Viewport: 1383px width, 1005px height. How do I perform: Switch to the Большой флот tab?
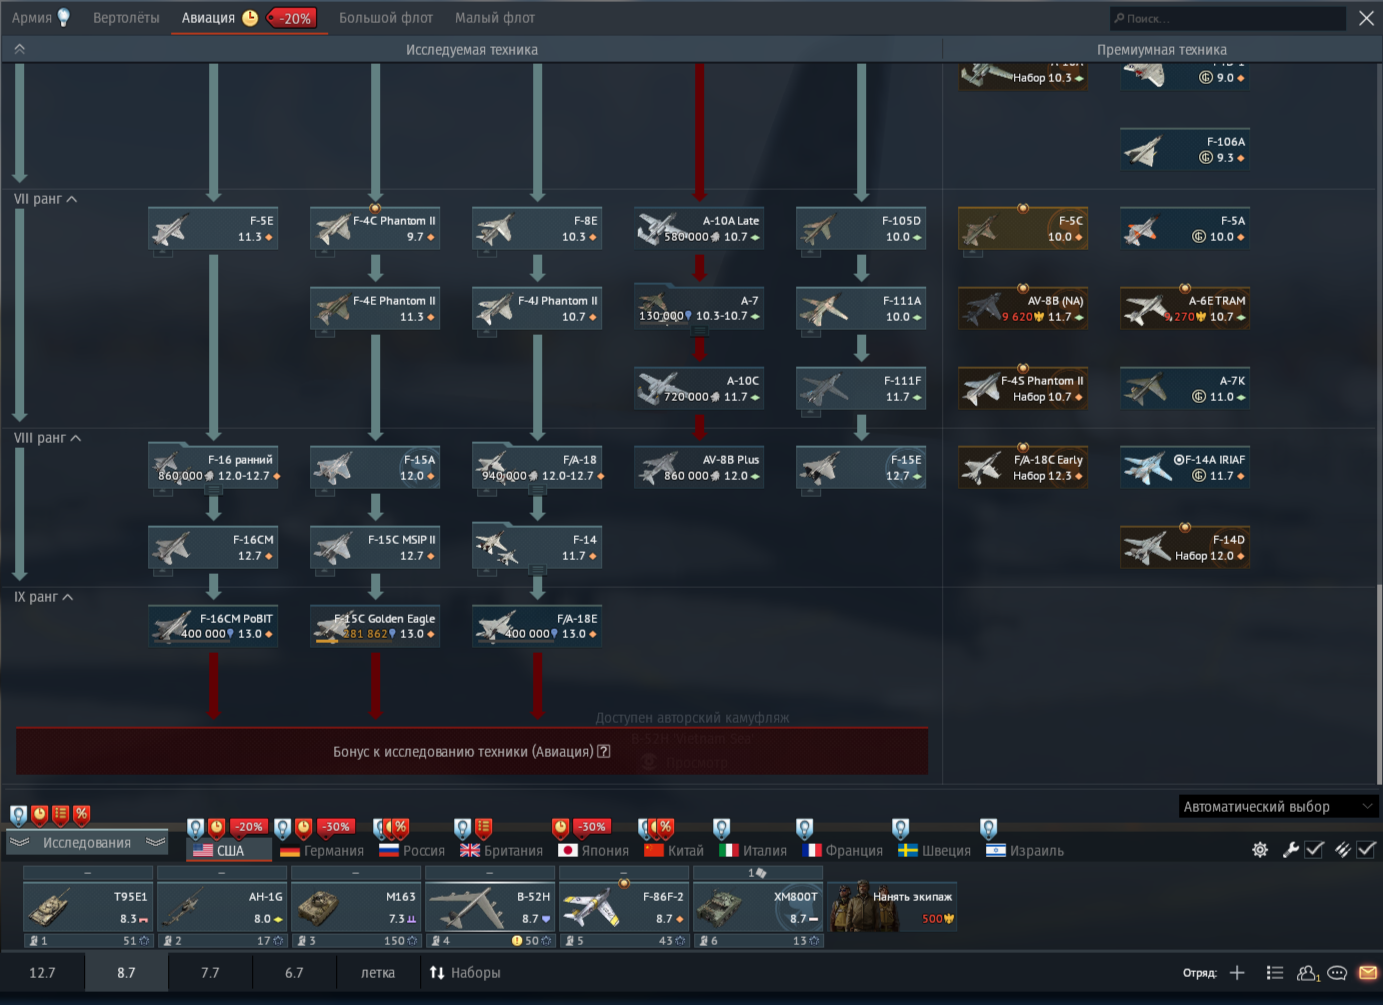coord(386,18)
